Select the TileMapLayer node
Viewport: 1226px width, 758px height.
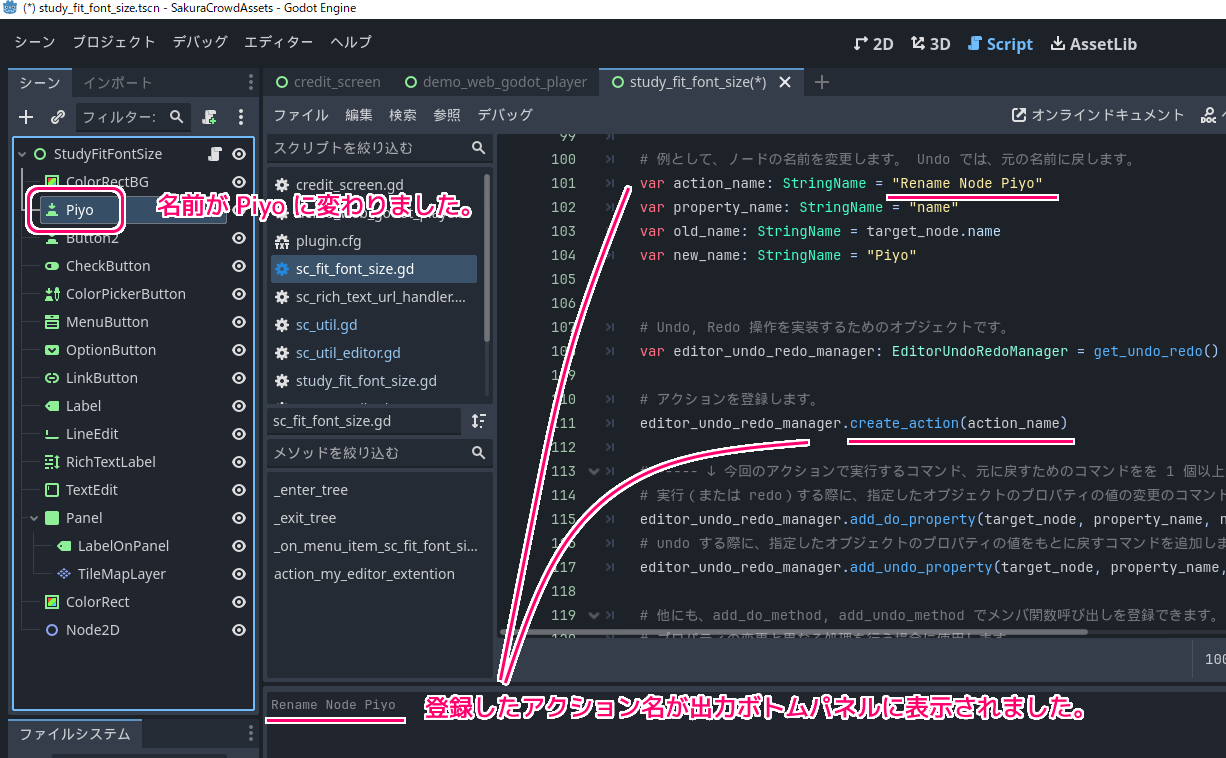(122, 574)
